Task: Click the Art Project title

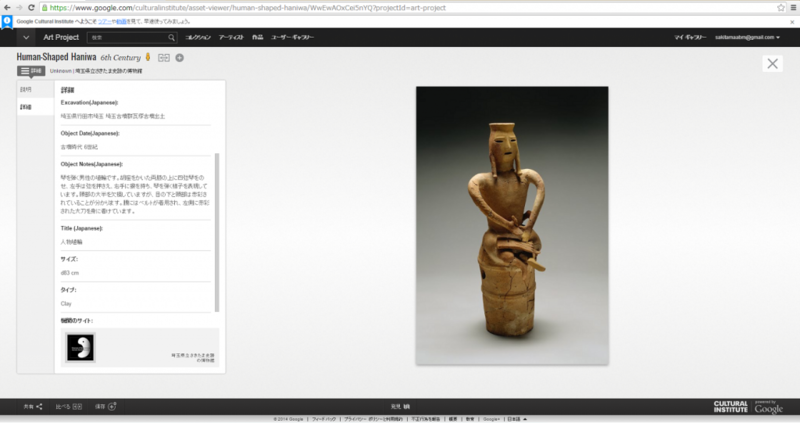Action: click(x=61, y=37)
